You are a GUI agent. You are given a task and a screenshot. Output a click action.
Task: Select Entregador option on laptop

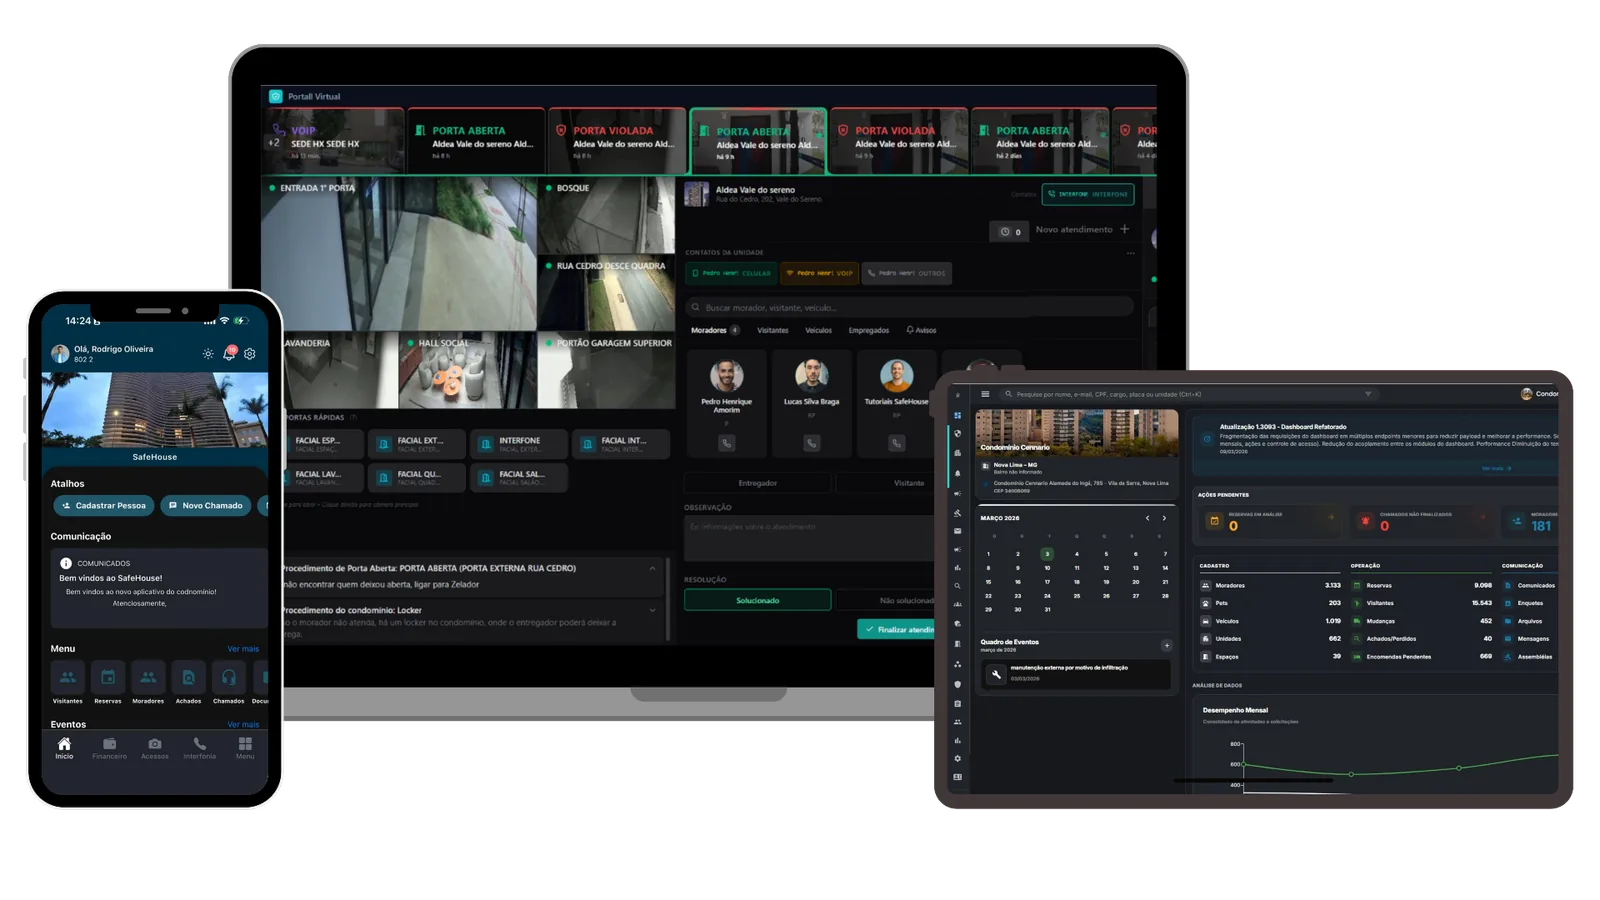[757, 483]
